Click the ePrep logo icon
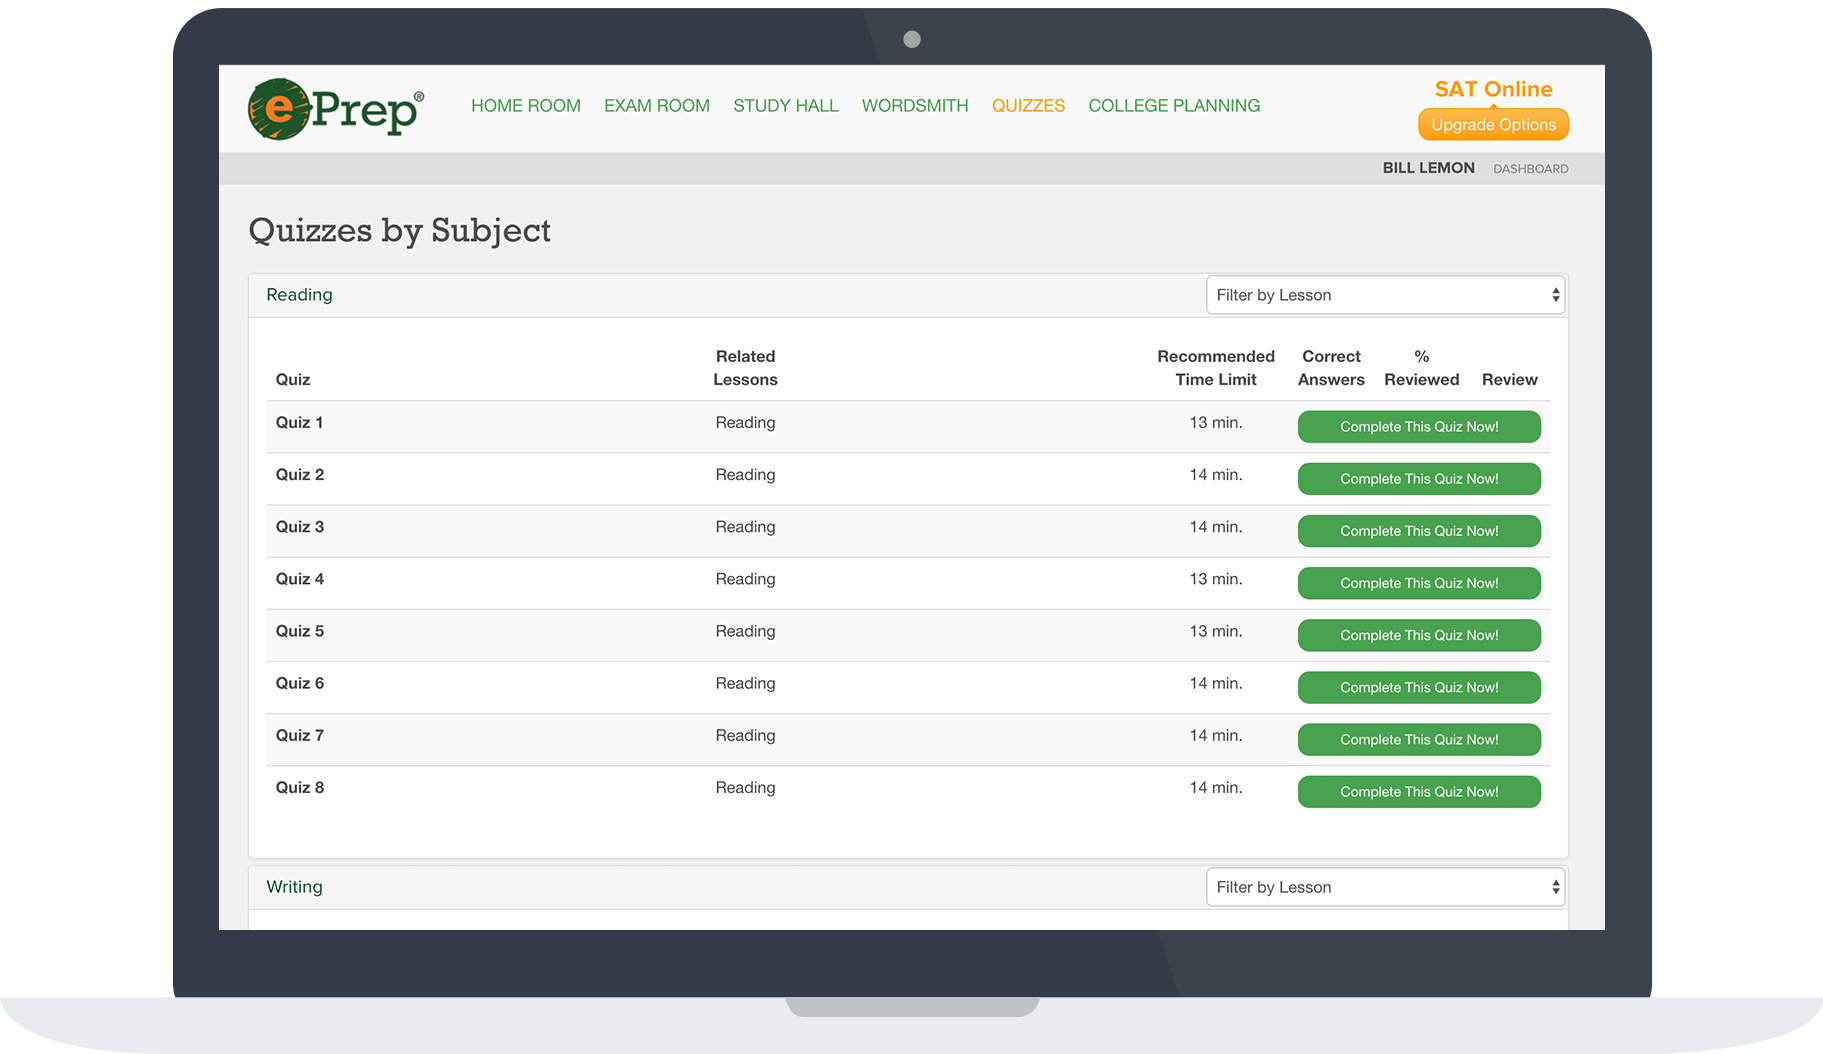Viewport: 1823px width, 1054px height. point(335,109)
